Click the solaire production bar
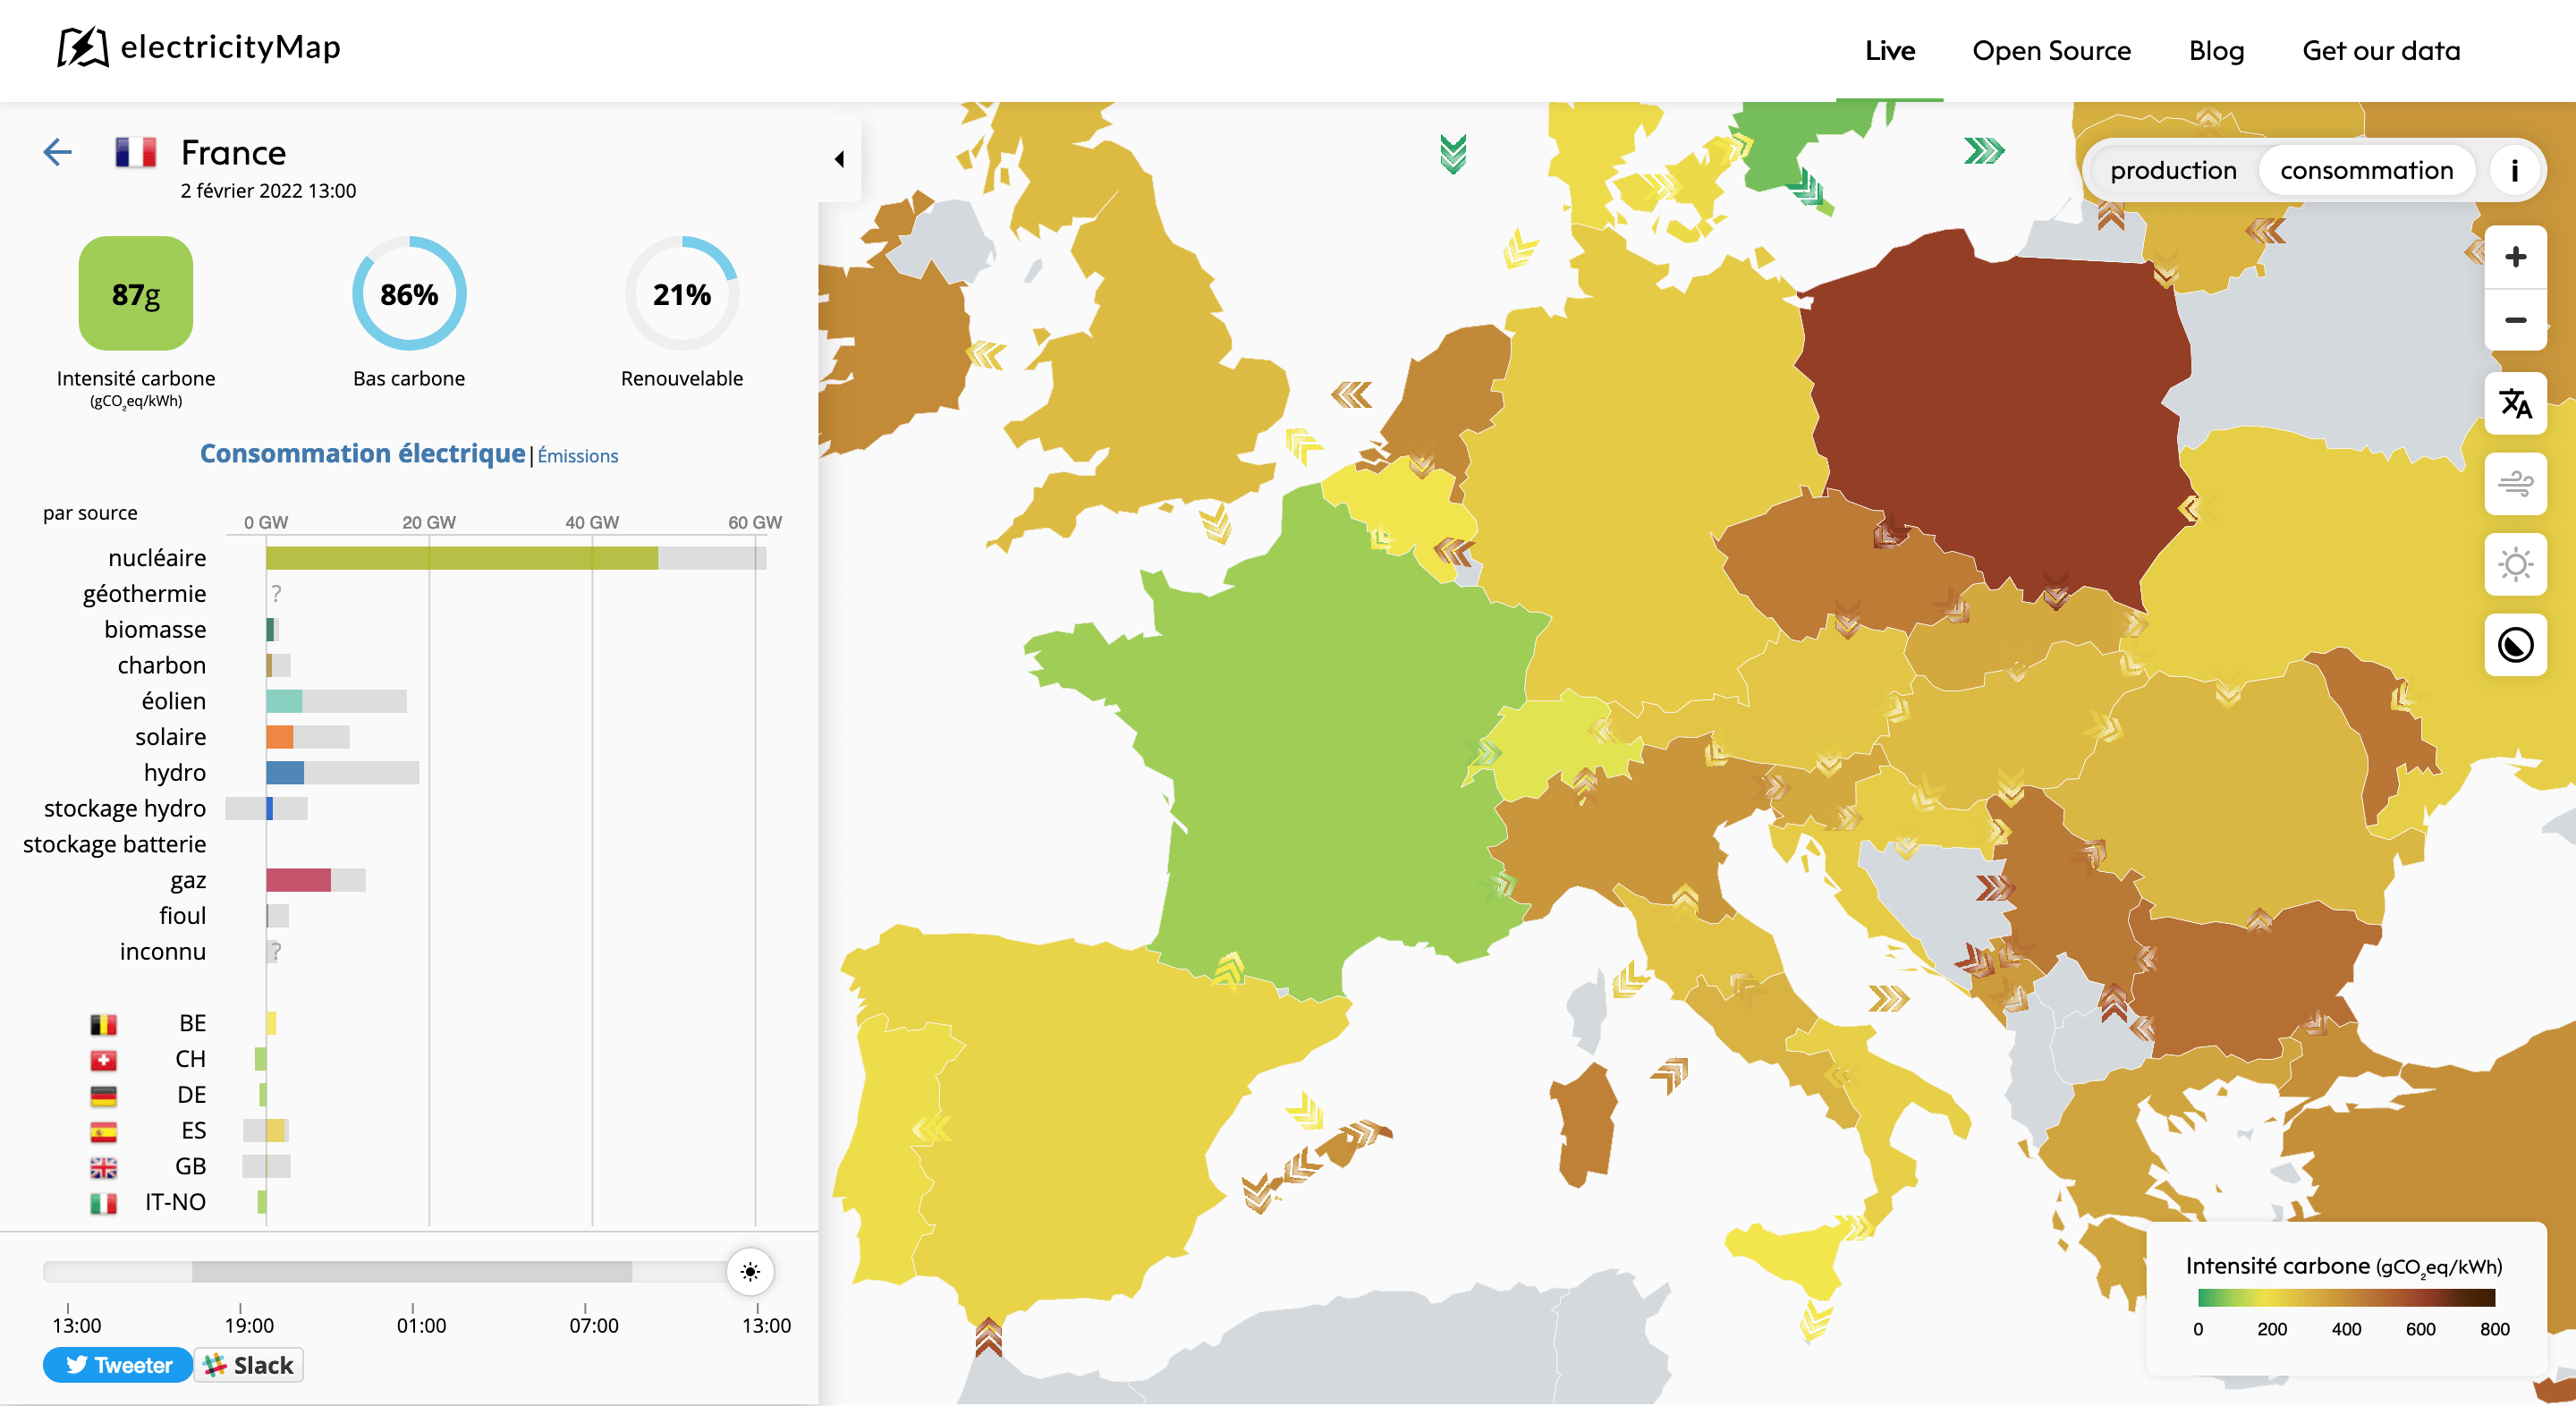 click(280, 737)
